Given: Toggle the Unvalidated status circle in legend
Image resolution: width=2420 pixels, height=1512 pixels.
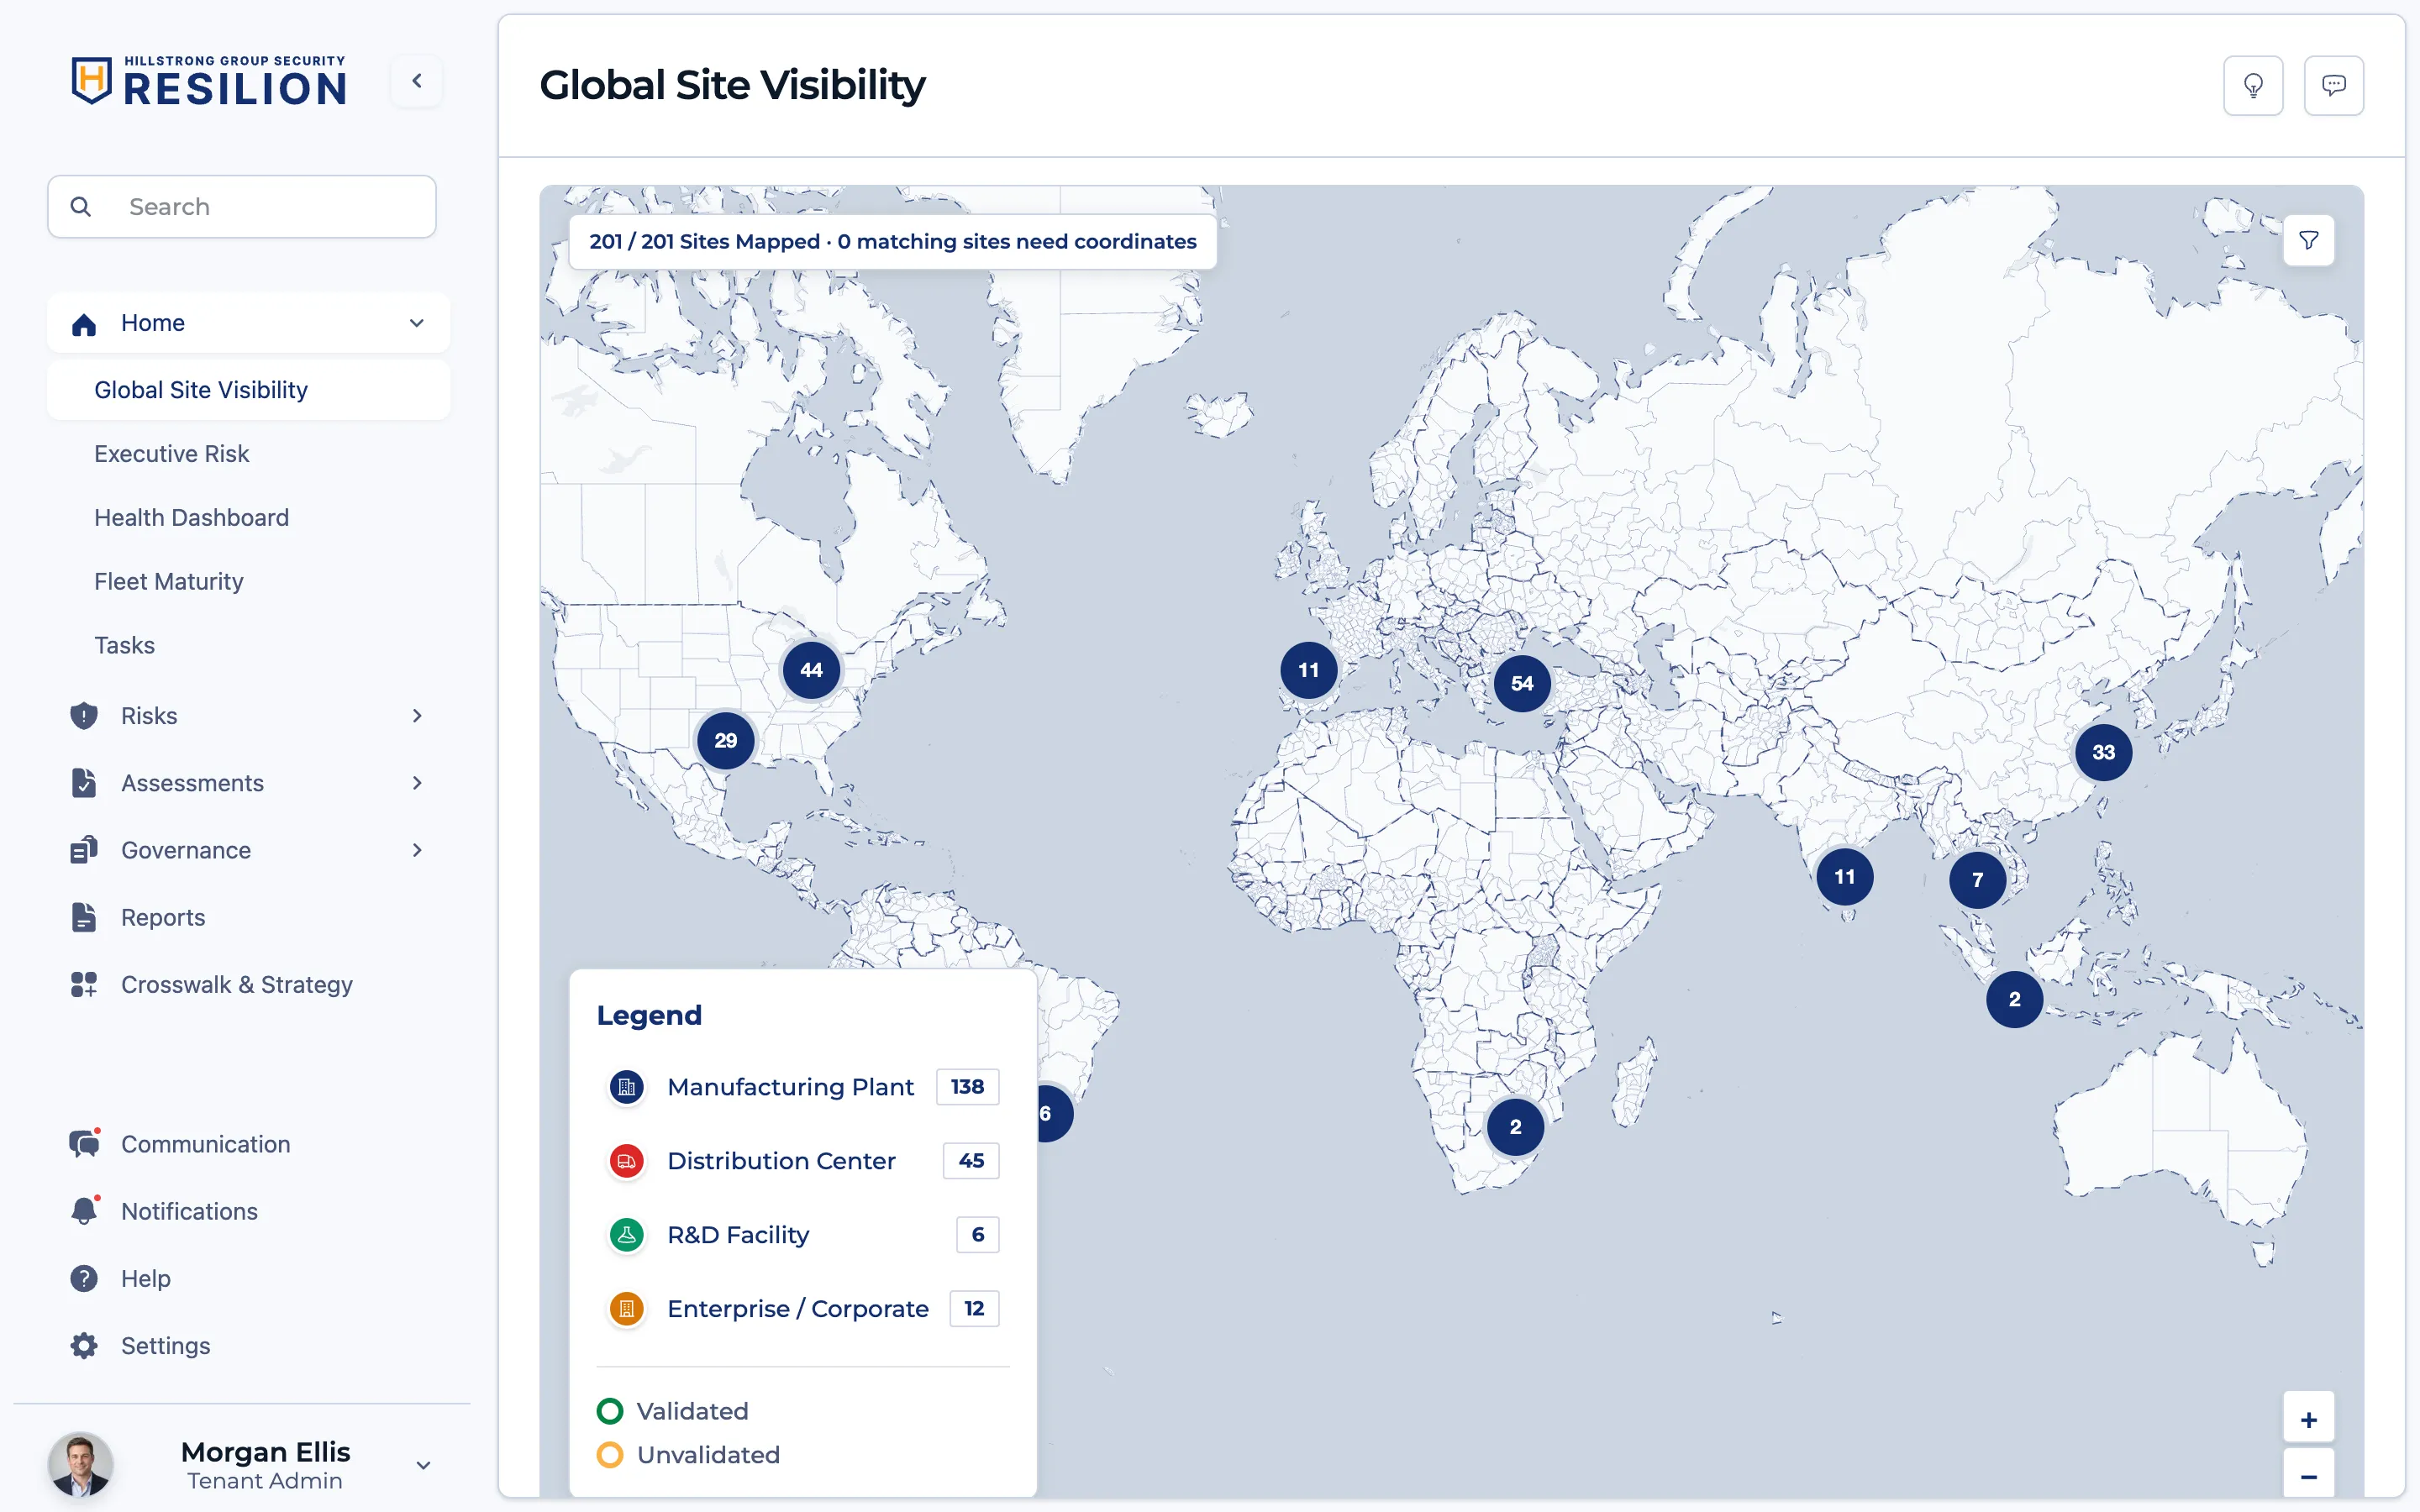Looking at the screenshot, I should pos(610,1455).
